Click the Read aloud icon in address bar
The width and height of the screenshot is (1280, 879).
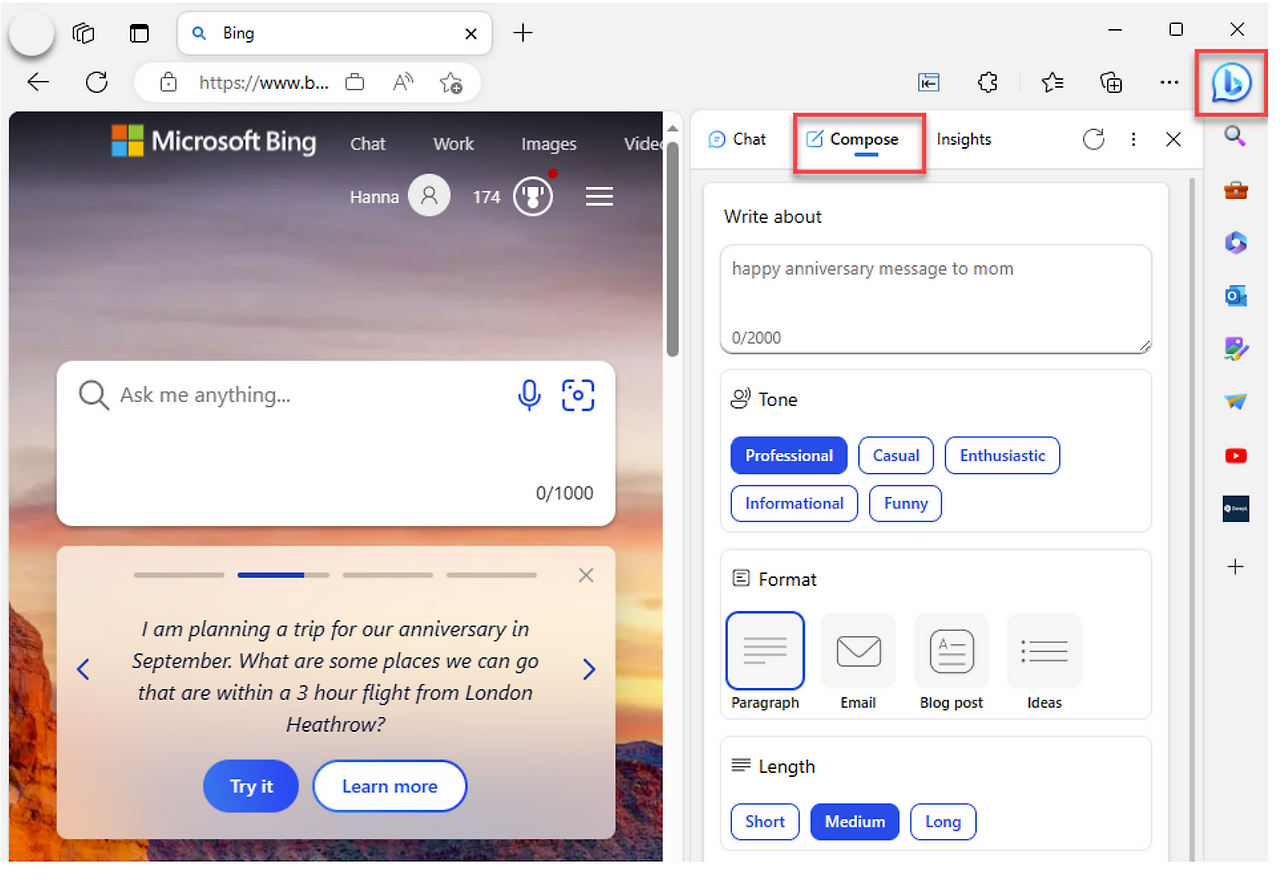click(x=403, y=83)
